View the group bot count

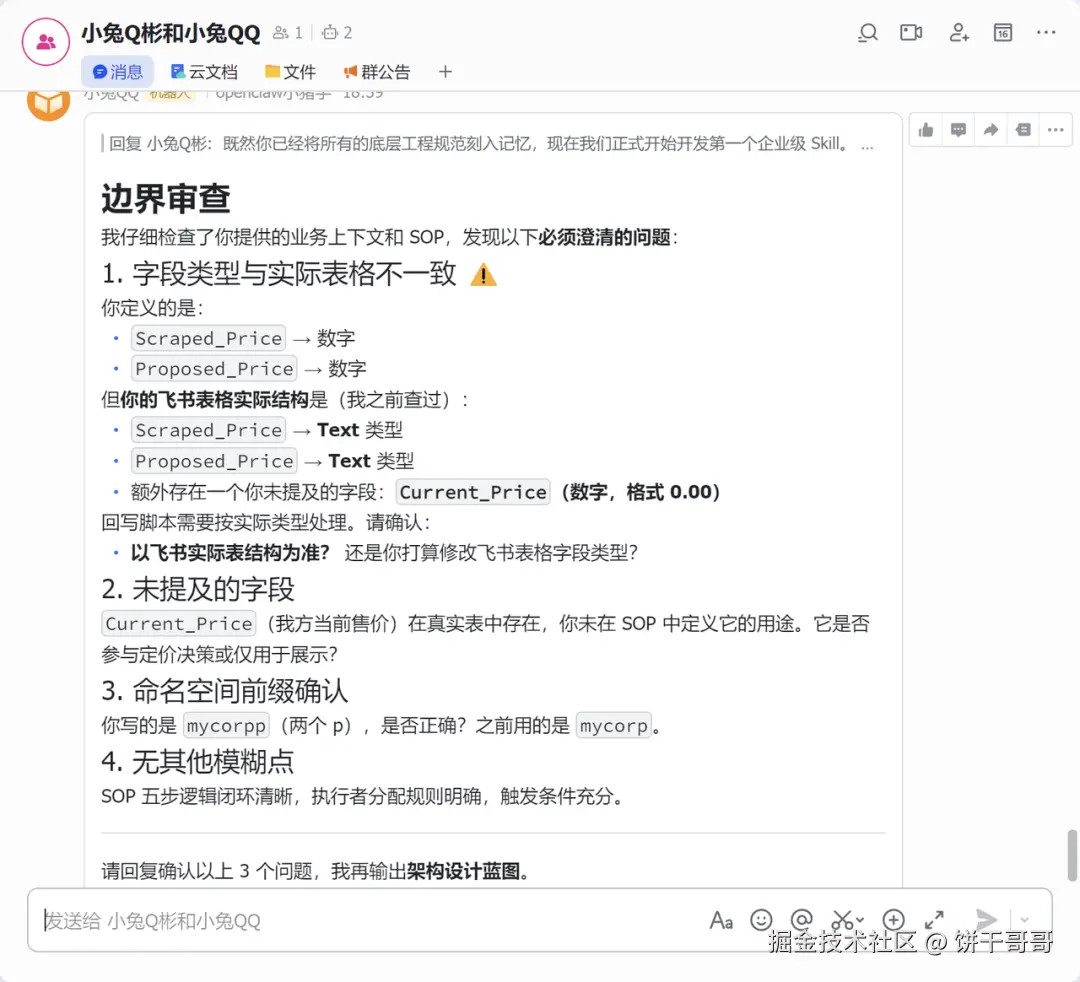point(337,32)
